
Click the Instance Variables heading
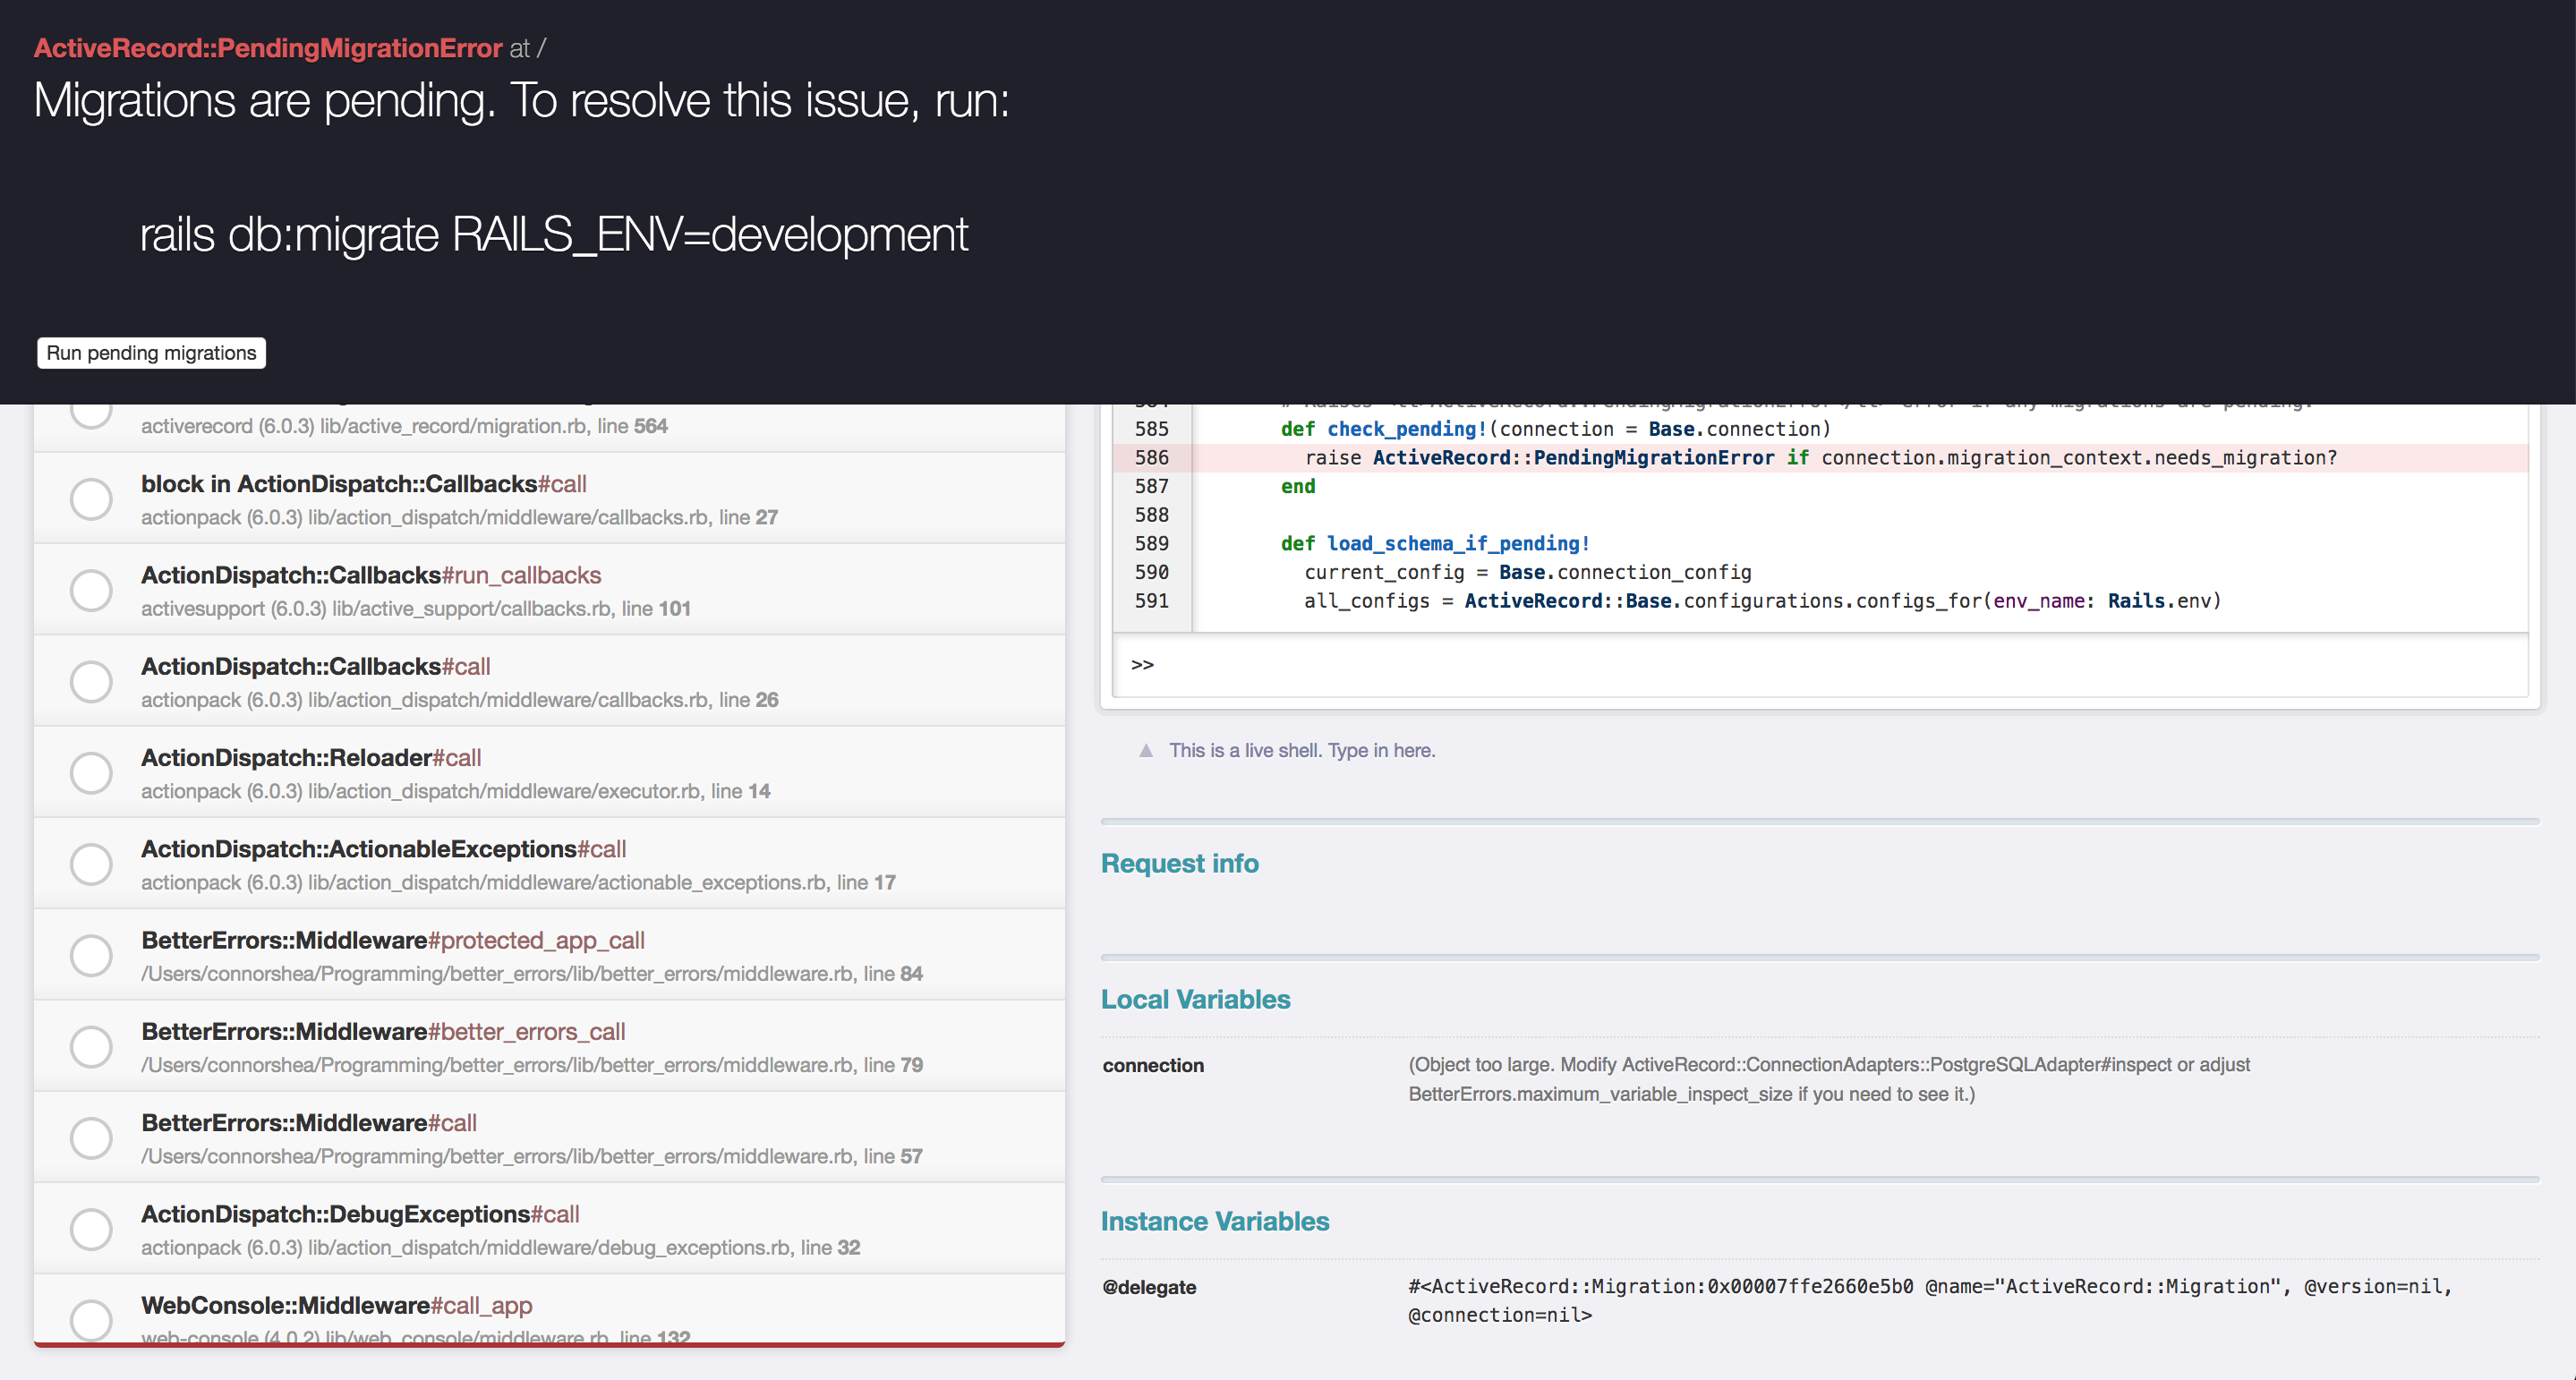pos(1215,1221)
